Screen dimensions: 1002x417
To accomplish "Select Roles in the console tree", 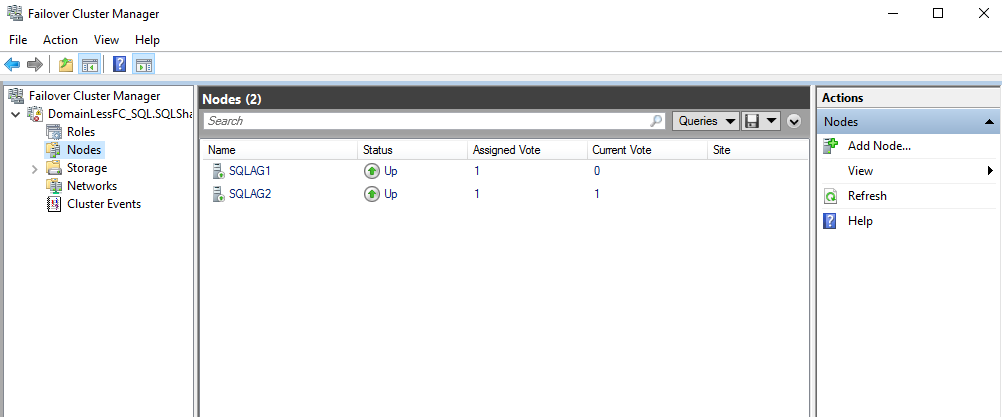I will tap(80, 132).
